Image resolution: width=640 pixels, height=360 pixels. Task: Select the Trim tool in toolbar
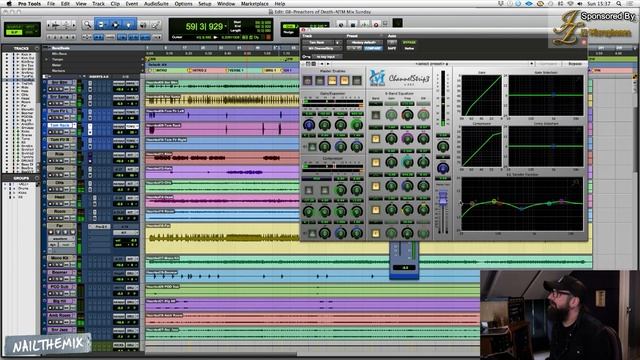coord(101,25)
